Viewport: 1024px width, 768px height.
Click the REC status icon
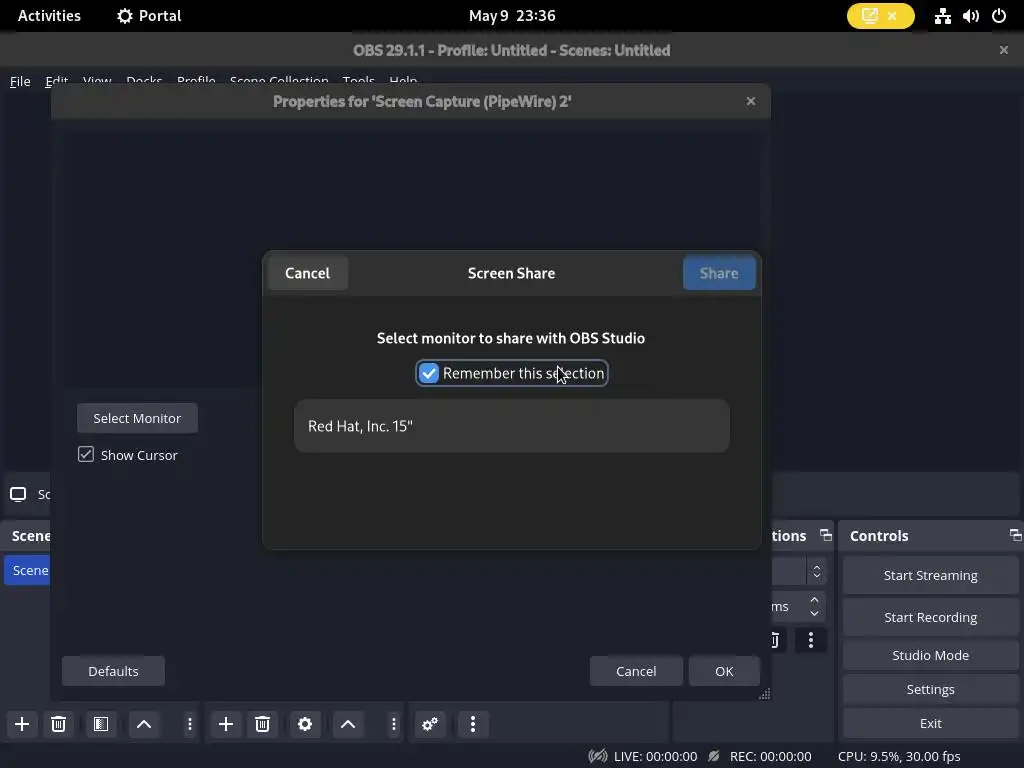714,756
